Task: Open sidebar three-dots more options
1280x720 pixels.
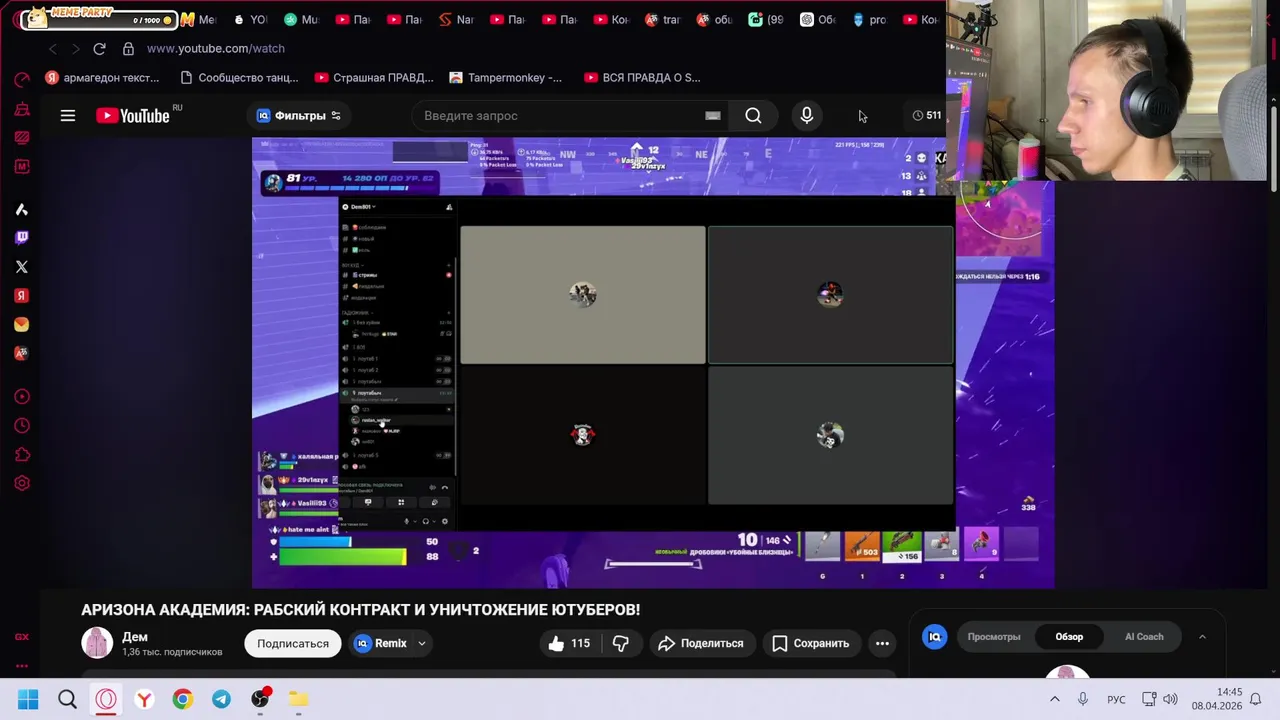Action: pos(22,666)
